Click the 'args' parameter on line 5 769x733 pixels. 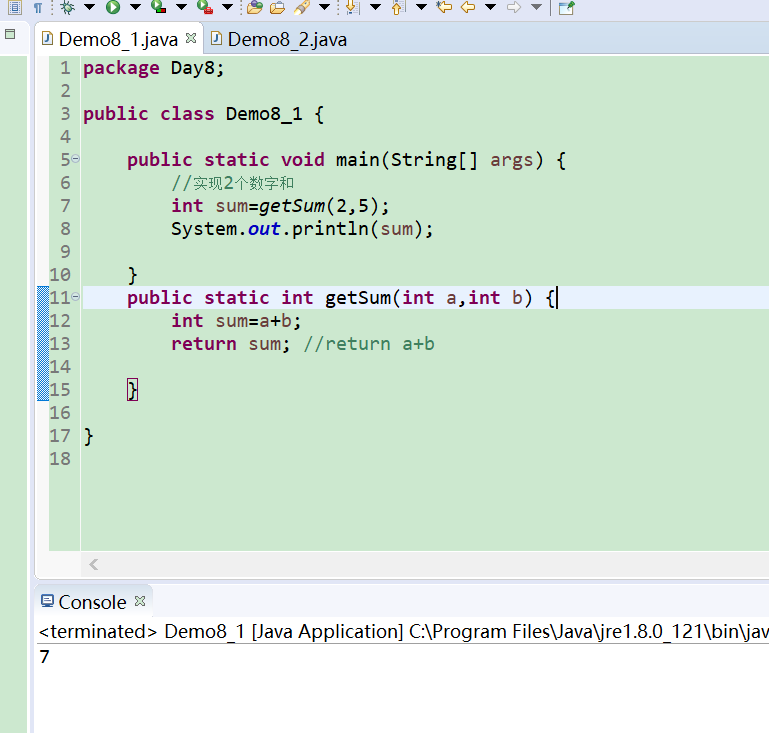(512, 160)
